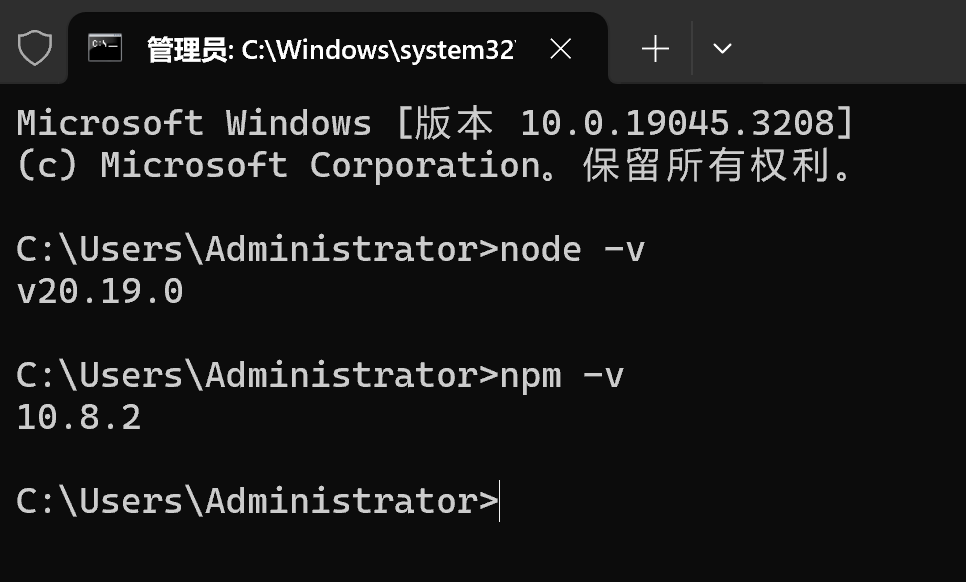Expand the new tab profile dropdown chevron
Screen dimensions: 966x582
pos(722,48)
